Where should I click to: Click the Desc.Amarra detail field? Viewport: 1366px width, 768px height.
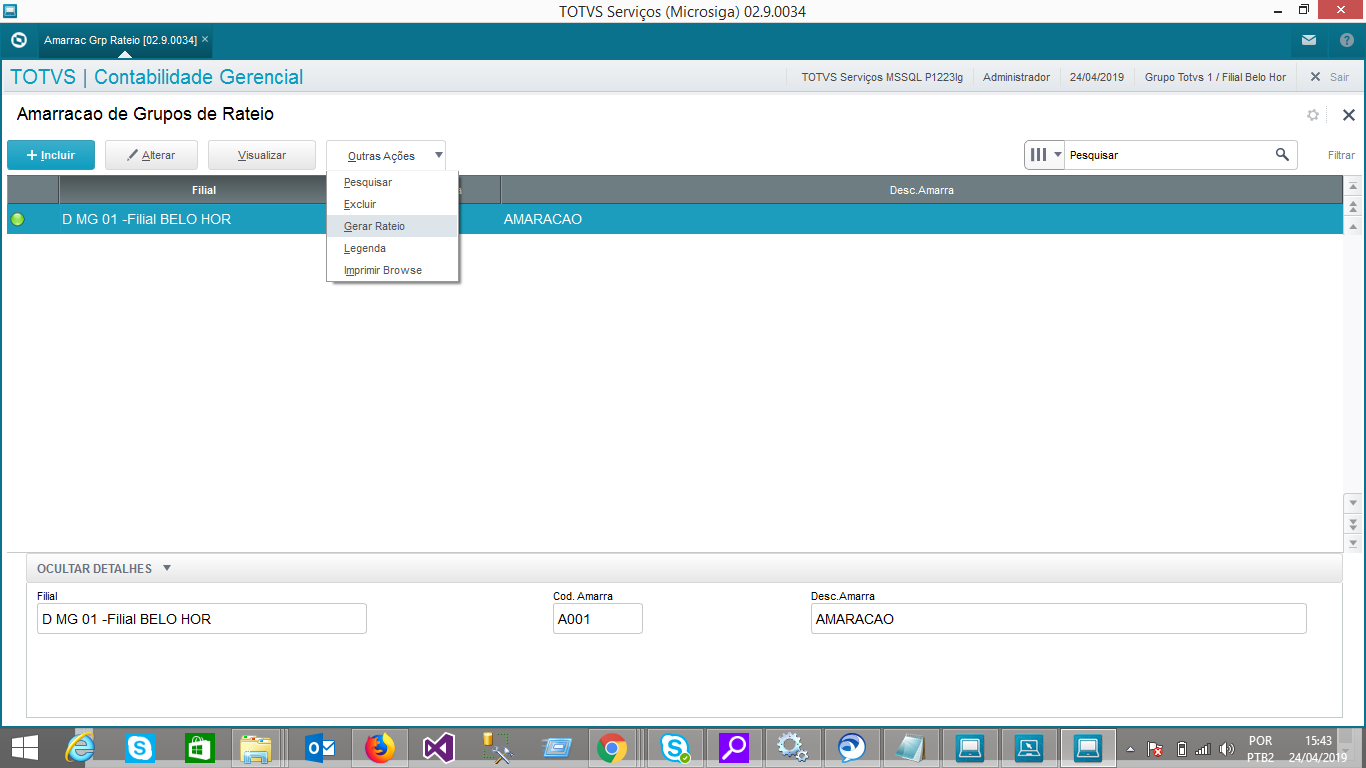[x=1059, y=619]
